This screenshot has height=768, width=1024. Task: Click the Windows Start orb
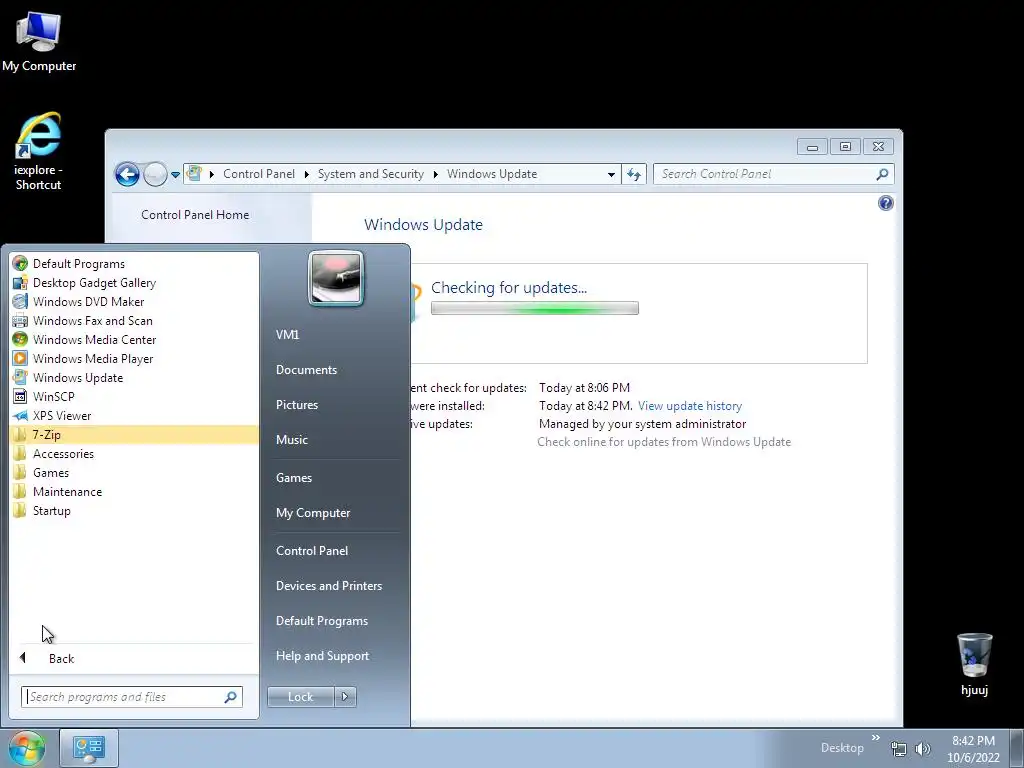coord(27,748)
